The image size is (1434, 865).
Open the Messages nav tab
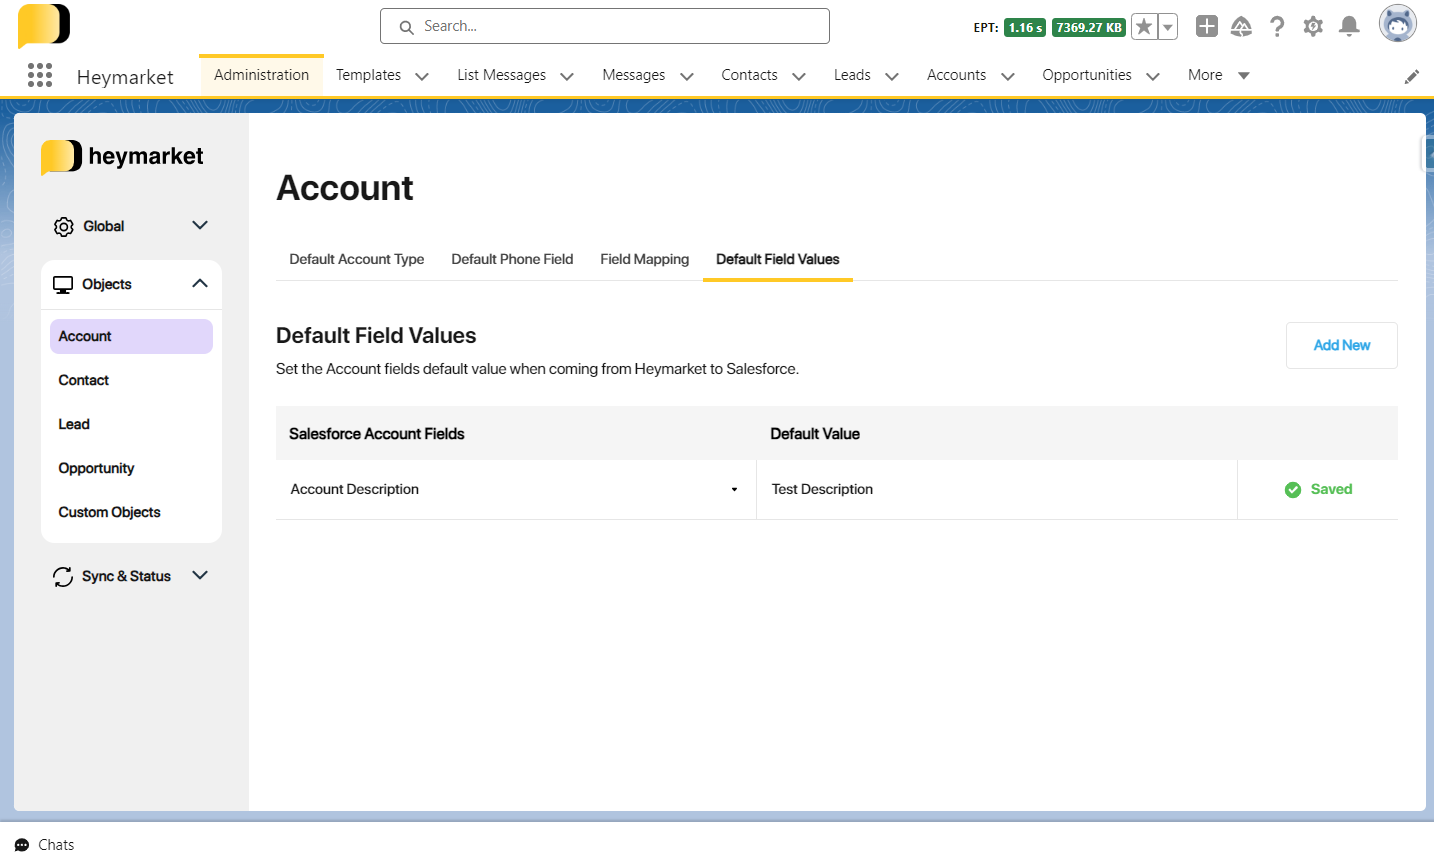point(633,75)
